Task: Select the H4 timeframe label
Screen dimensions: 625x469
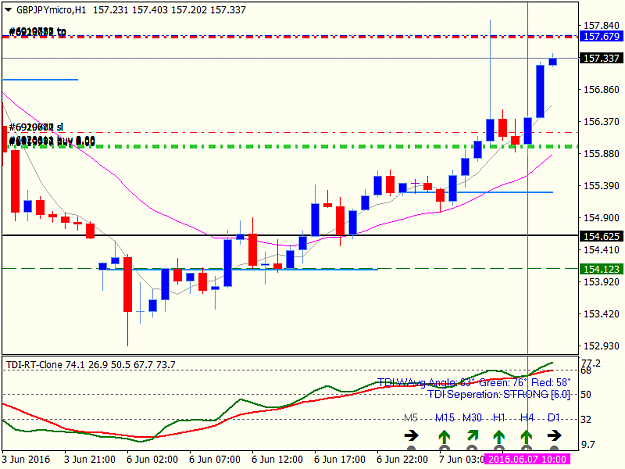Action: click(527, 418)
